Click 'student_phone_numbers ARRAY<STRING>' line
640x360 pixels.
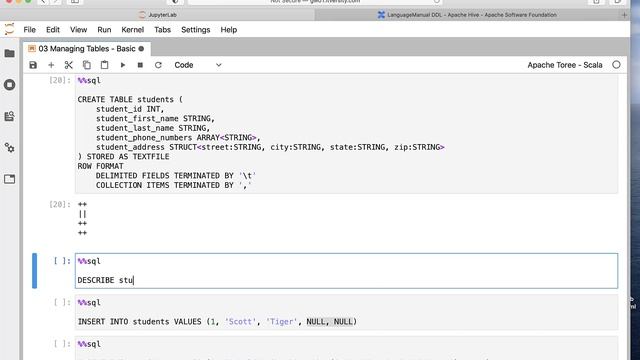[x=178, y=138]
